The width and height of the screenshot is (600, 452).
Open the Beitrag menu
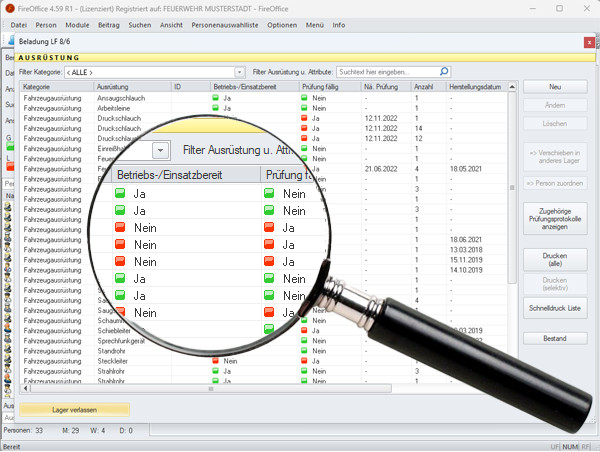[110, 24]
